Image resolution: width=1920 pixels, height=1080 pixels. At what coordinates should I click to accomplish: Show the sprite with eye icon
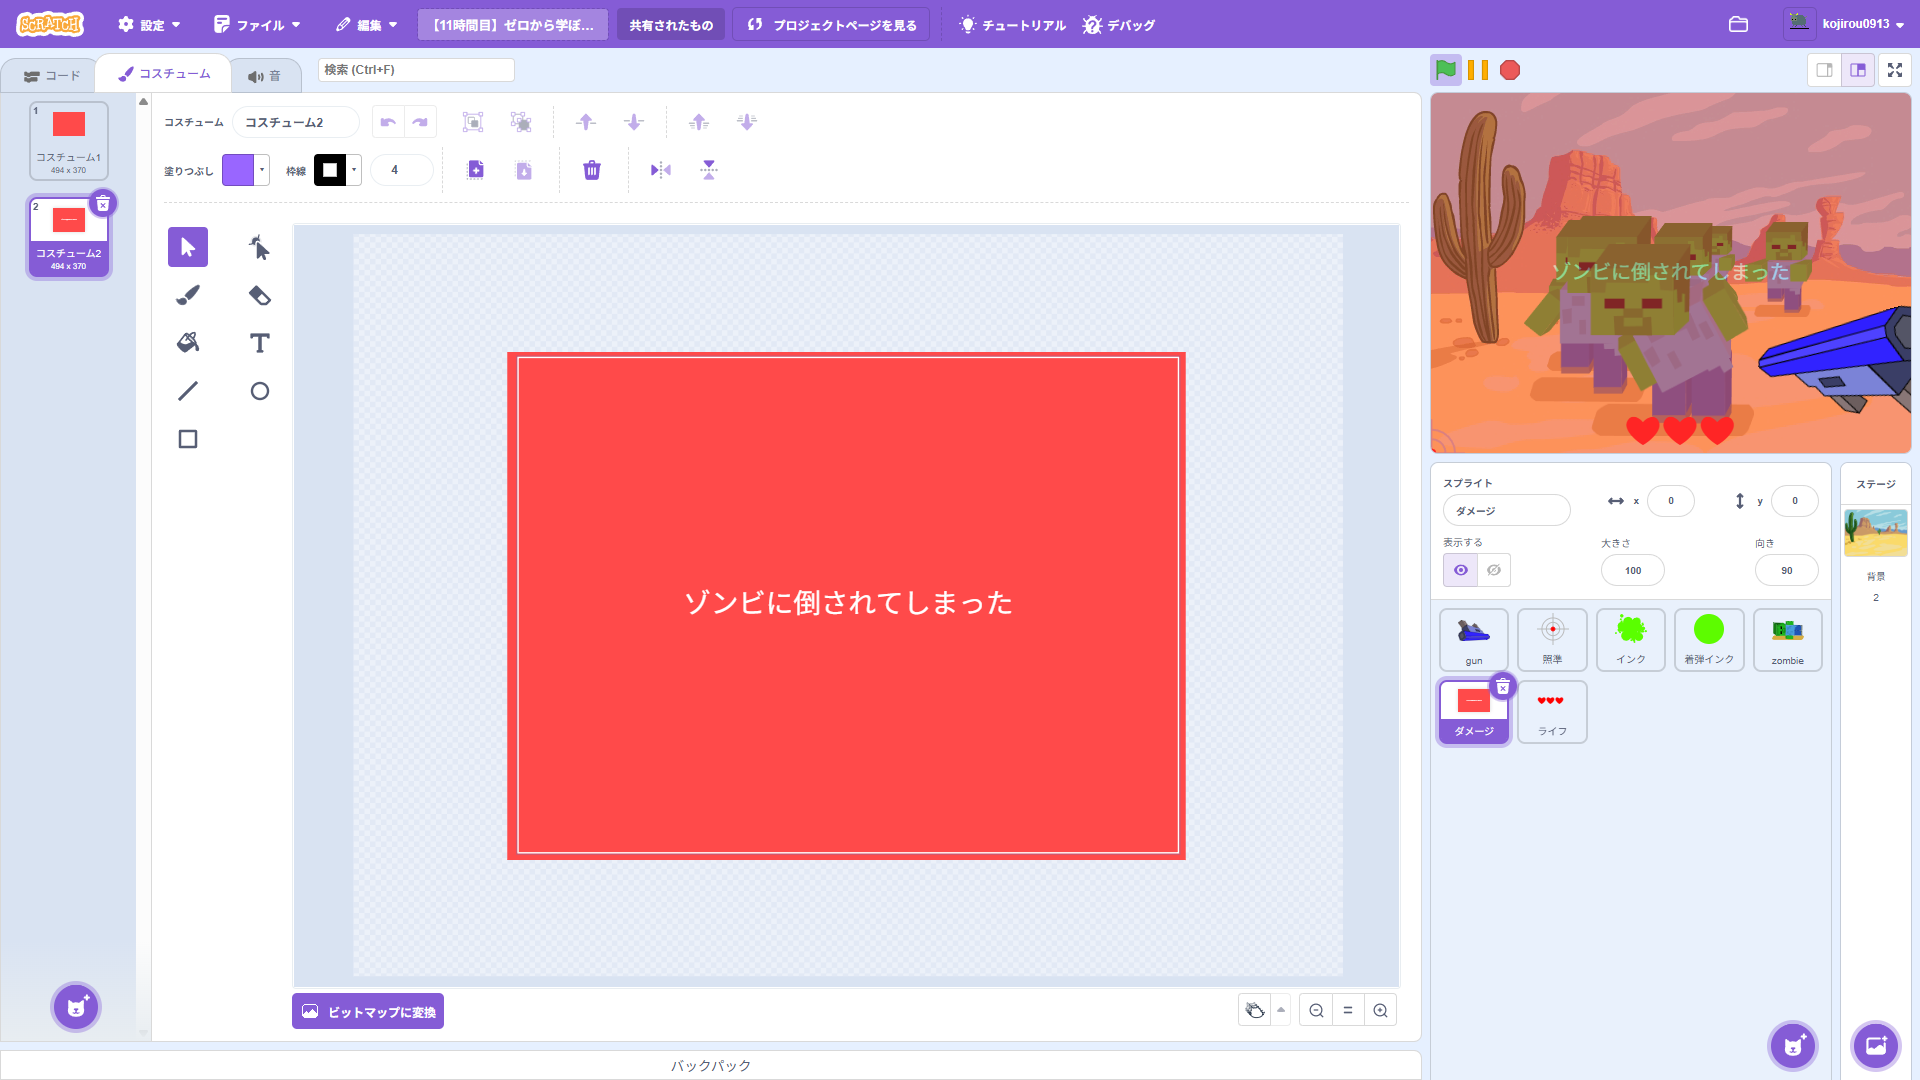[1461, 570]
